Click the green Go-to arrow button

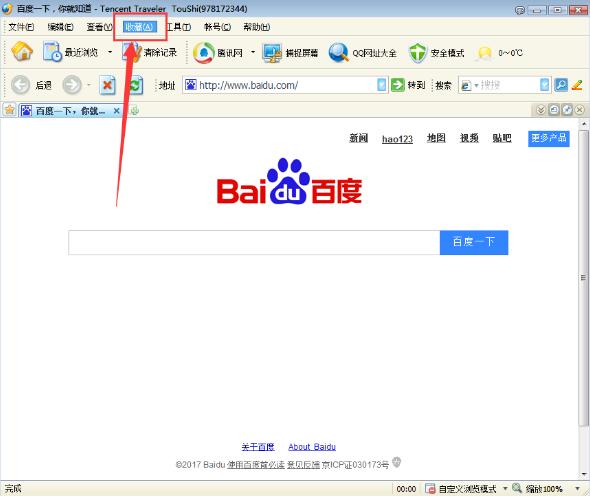click(x=397, y=85)
